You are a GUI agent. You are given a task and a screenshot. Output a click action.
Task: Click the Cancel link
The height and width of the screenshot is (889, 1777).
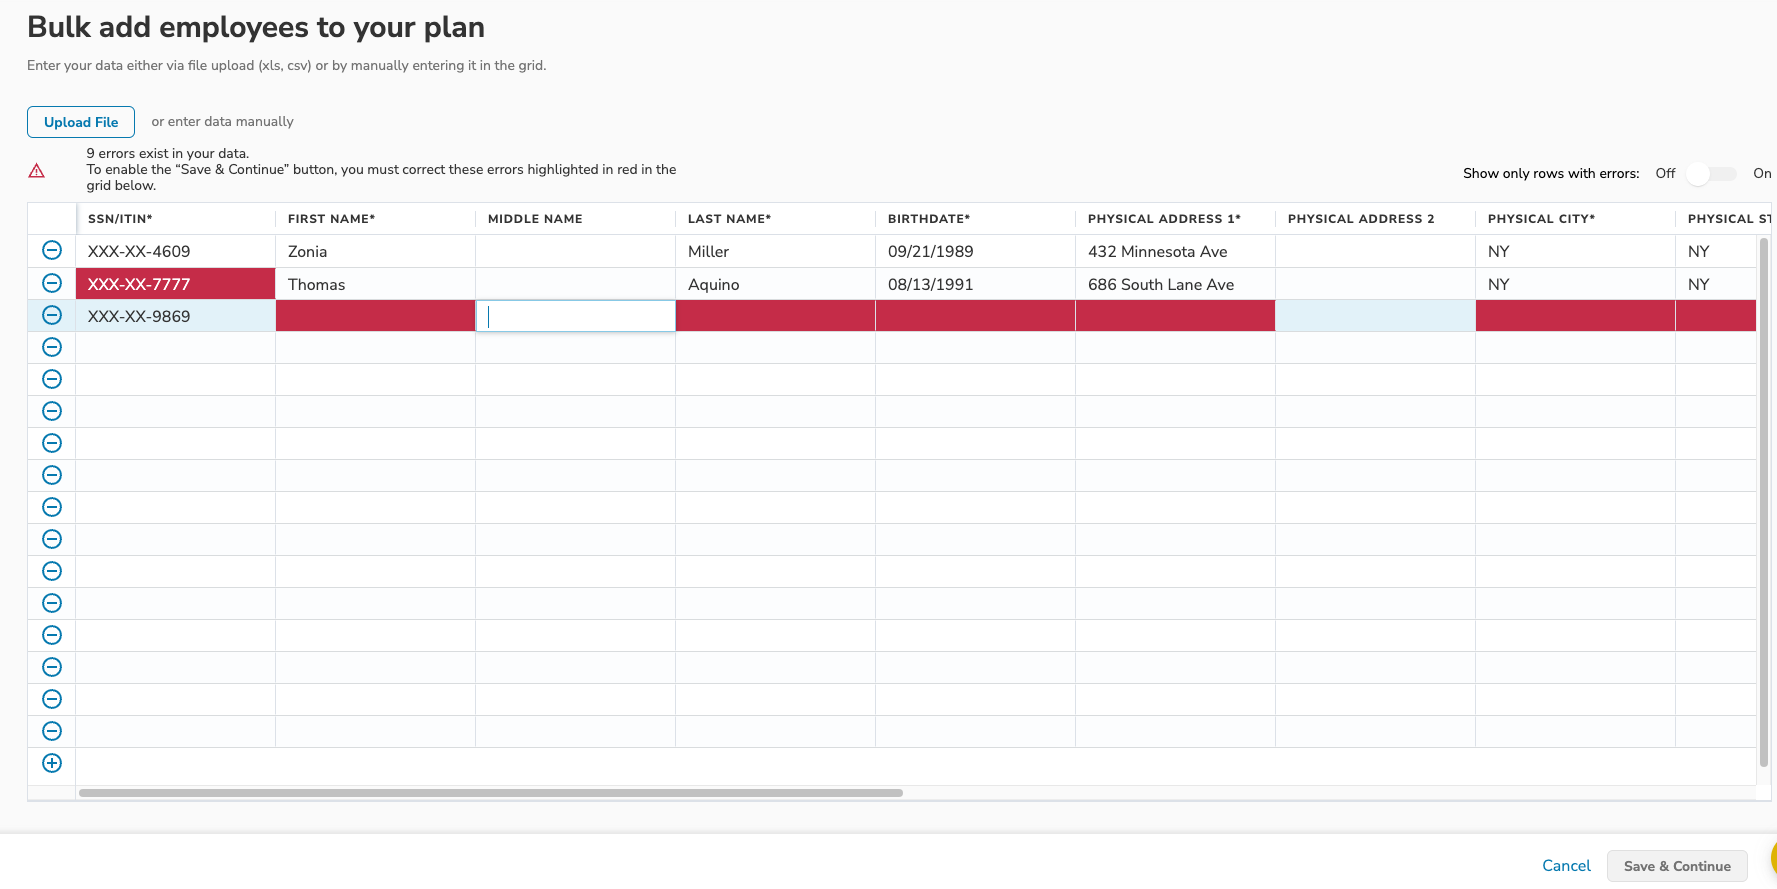tap(1566, 866)
